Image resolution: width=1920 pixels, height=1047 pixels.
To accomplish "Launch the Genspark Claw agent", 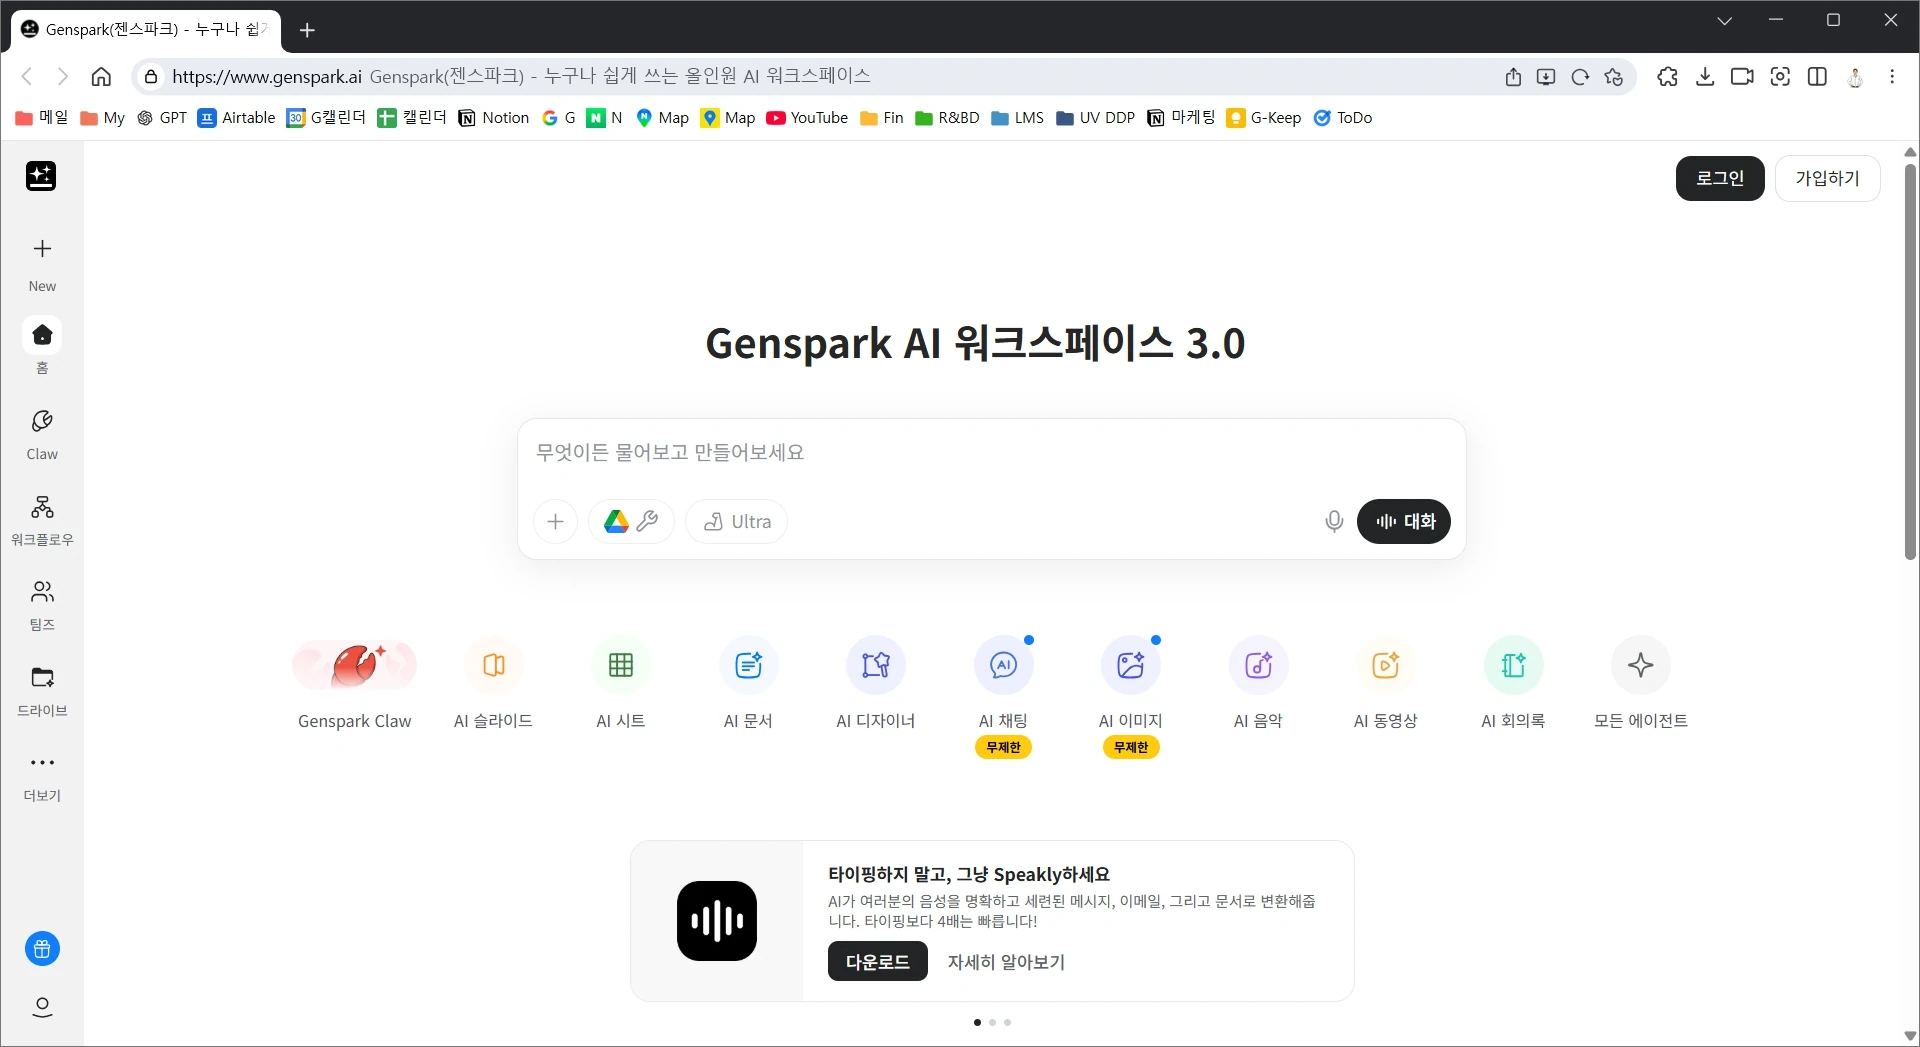I will [x=354, y=684].
